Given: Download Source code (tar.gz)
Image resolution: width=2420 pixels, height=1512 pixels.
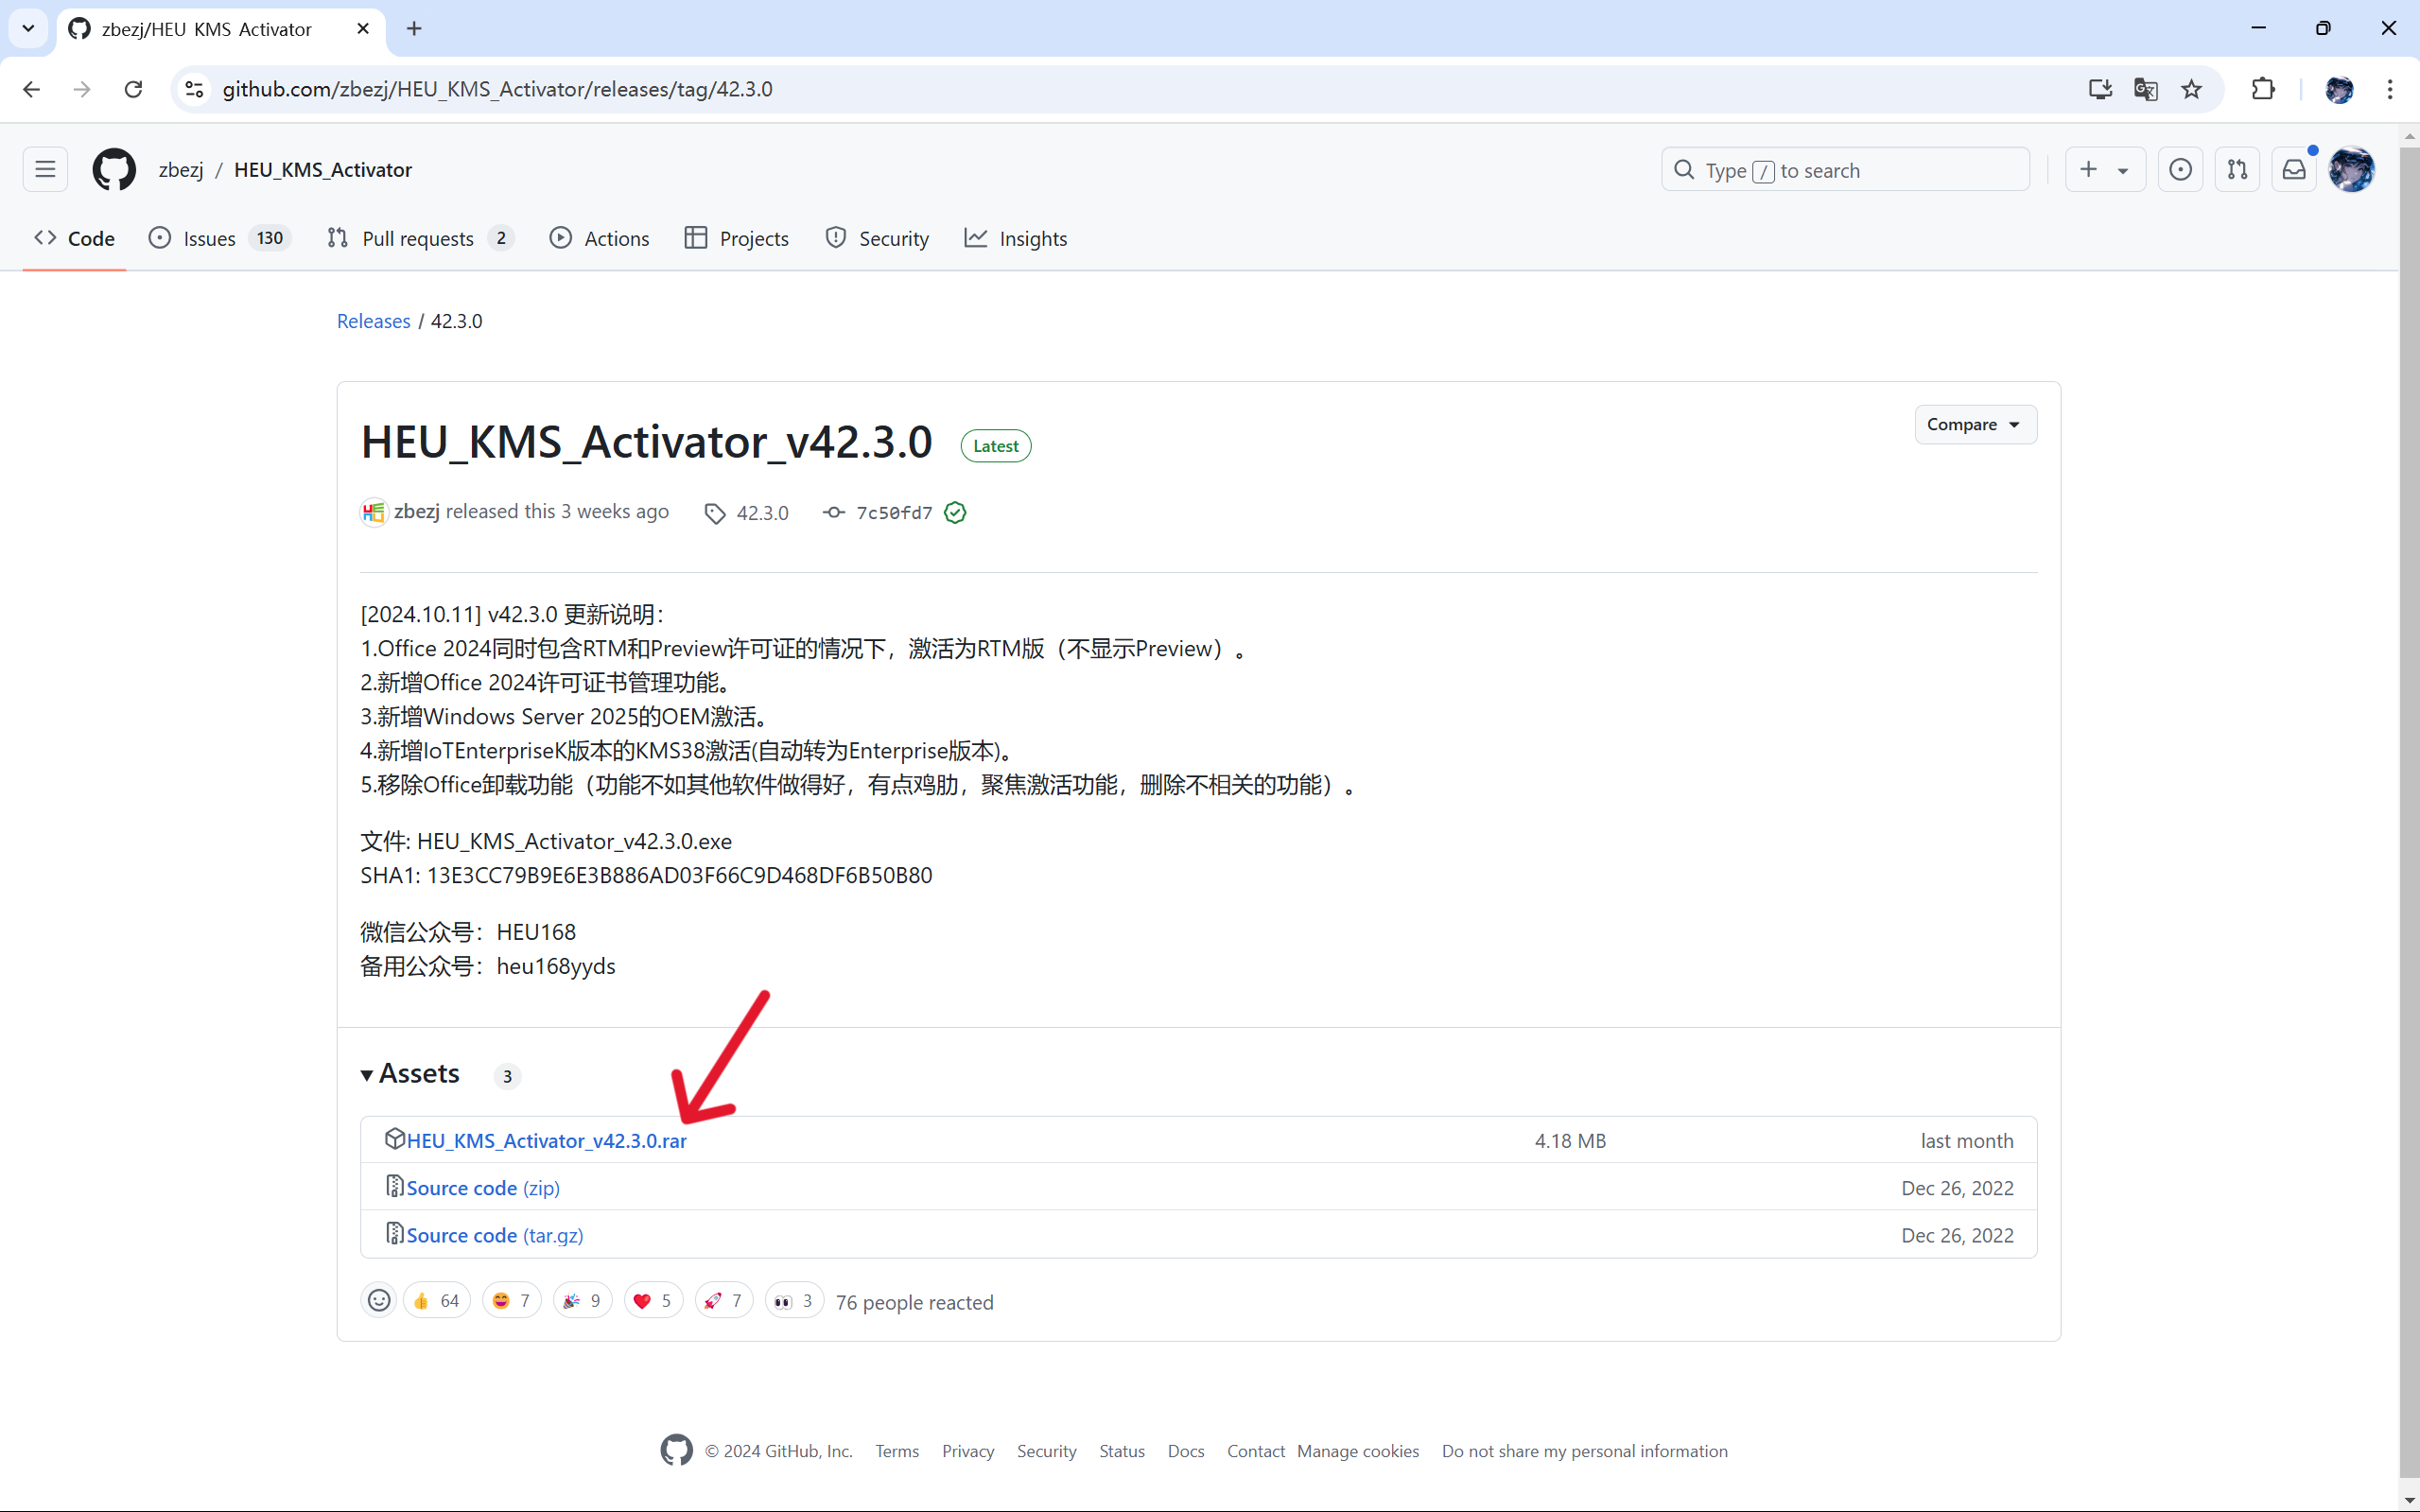Looking at the screenshot, I should click(495, 1235).
